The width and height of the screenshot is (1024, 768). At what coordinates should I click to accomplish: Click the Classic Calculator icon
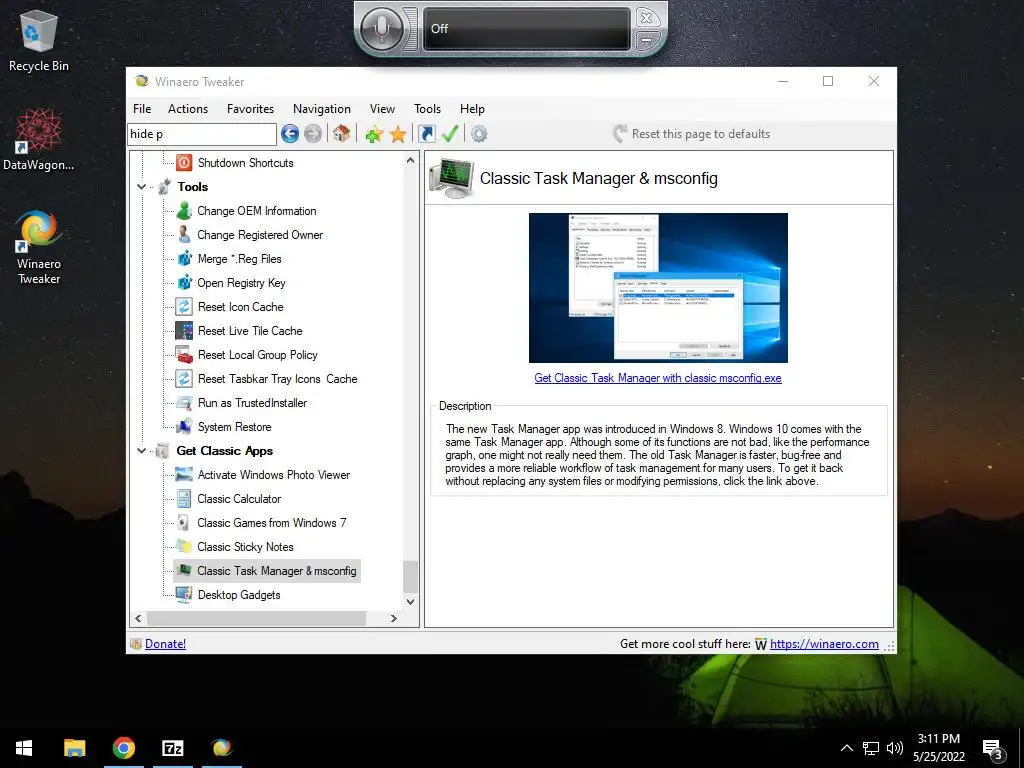pos(184,499)
